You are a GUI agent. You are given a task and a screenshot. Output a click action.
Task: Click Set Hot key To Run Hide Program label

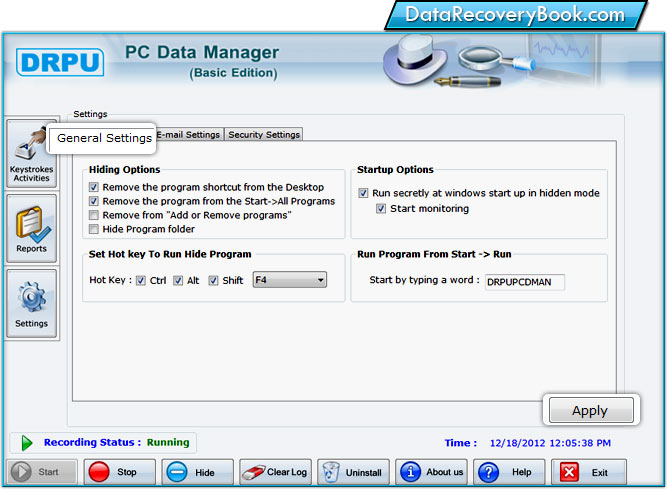(170, 254)
